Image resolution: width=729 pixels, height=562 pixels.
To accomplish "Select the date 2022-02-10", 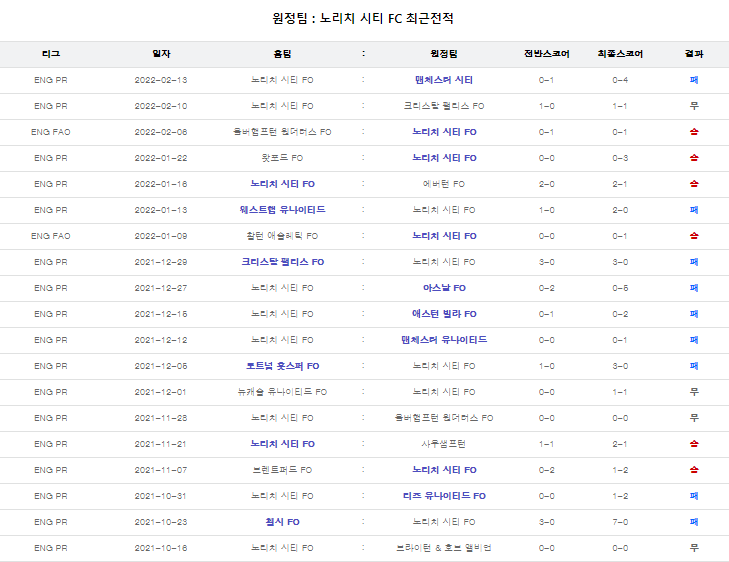I will (x=161, y=106).
